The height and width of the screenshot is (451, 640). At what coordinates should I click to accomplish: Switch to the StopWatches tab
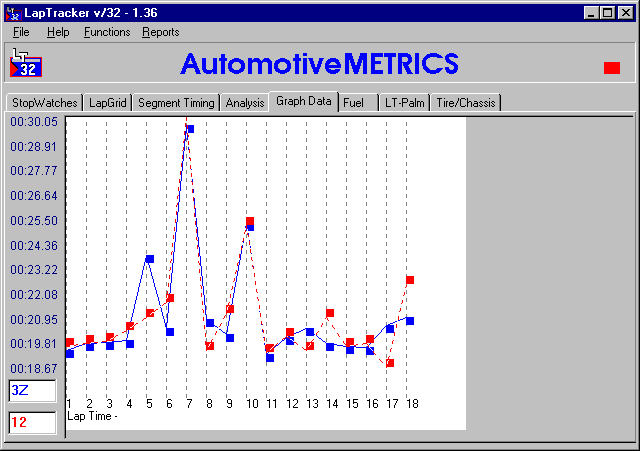(x=44, y=102)
